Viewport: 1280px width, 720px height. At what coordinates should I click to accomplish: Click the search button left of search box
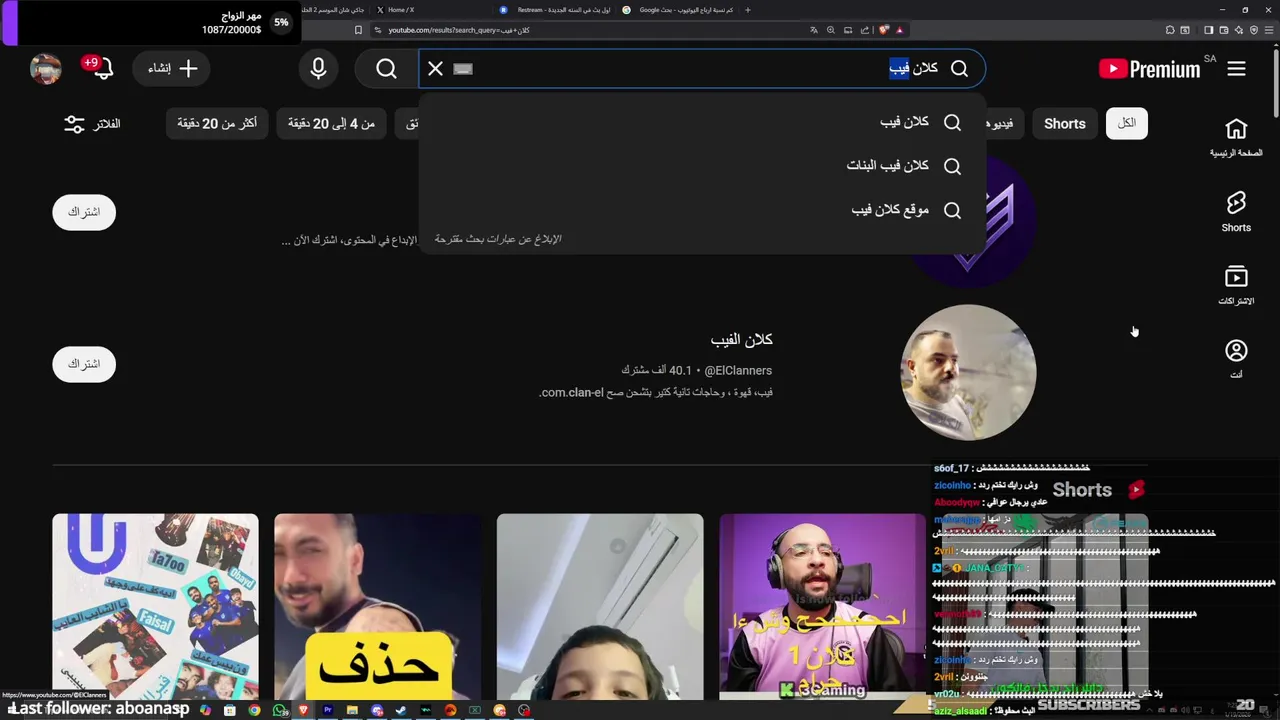coord(386,69)
